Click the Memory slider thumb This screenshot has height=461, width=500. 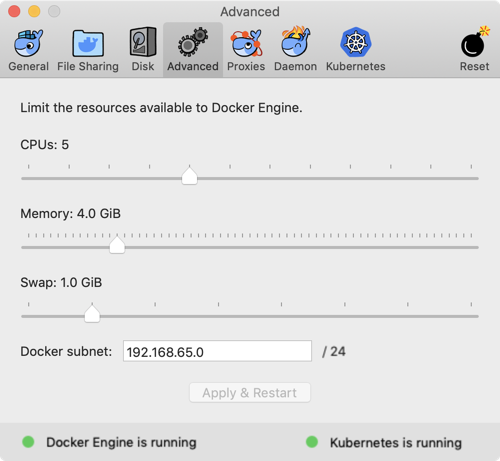click(117, 245)
